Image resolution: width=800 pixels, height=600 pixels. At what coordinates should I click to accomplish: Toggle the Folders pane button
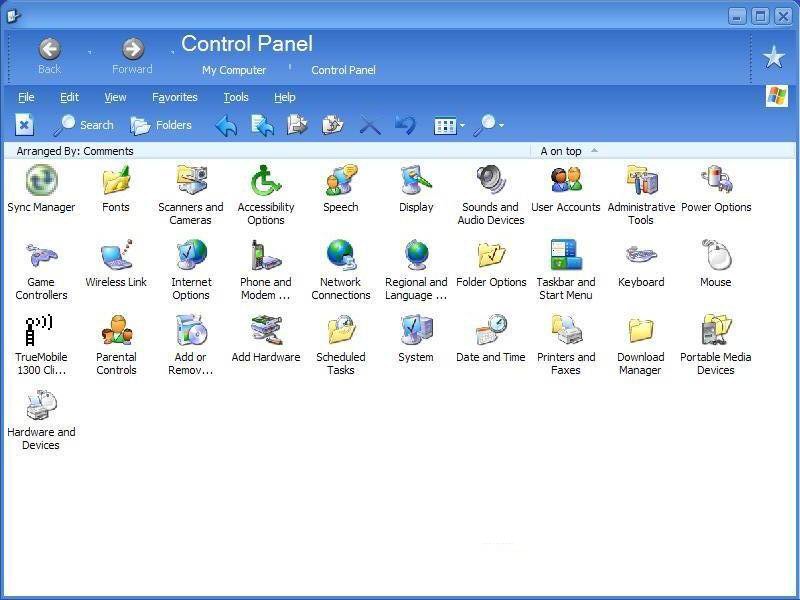(161, 125)
